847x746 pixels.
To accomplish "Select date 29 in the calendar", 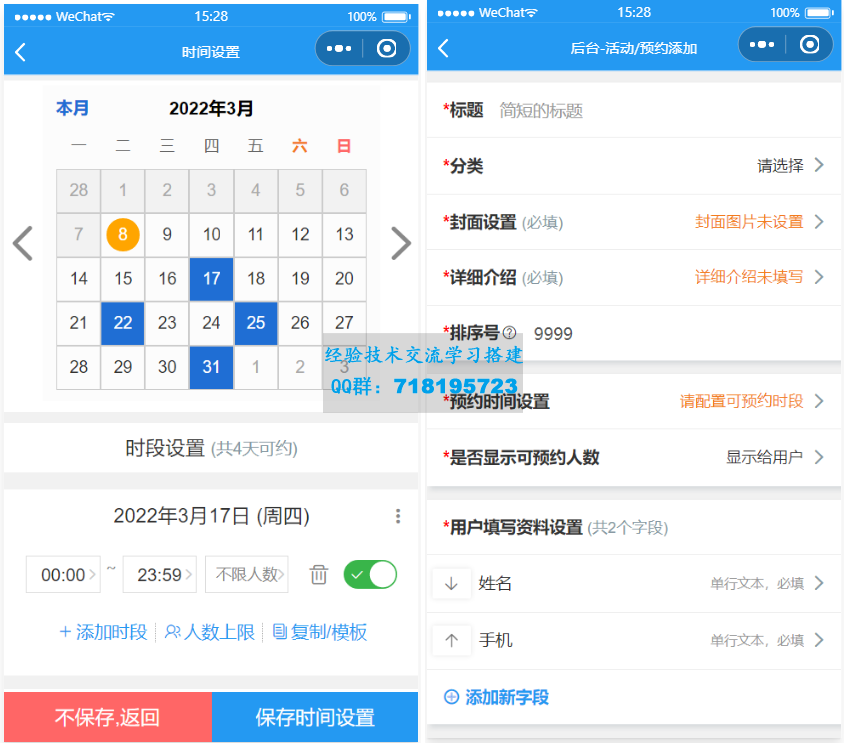I will coord(123,368).
